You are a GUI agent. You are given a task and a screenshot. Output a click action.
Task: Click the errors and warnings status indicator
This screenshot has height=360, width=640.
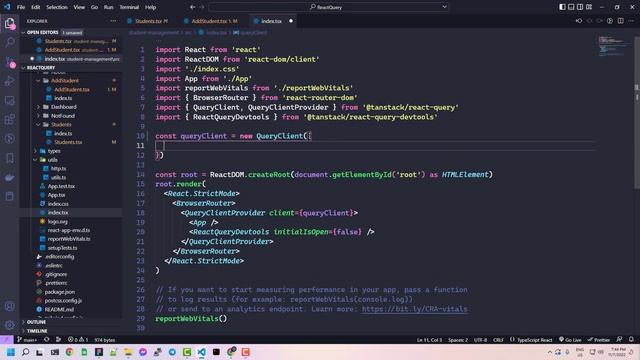click(78, 340)
